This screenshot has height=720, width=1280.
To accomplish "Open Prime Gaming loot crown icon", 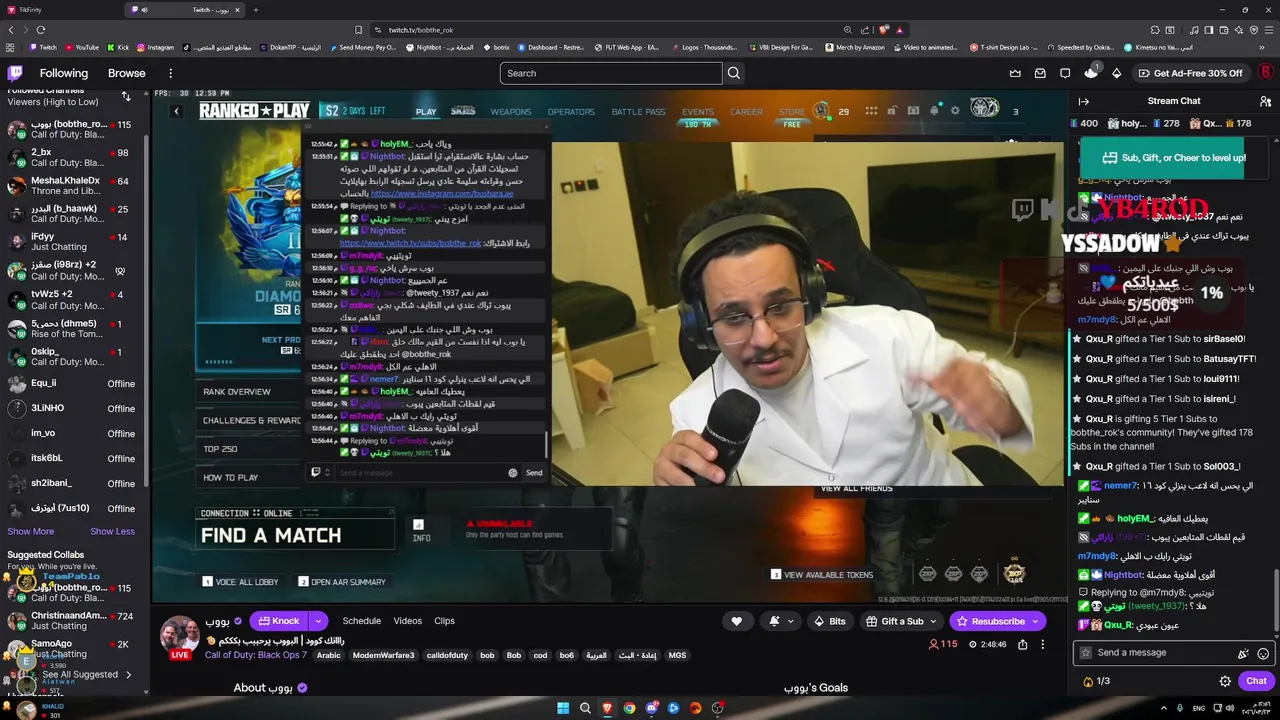I will coord(1015,73).
